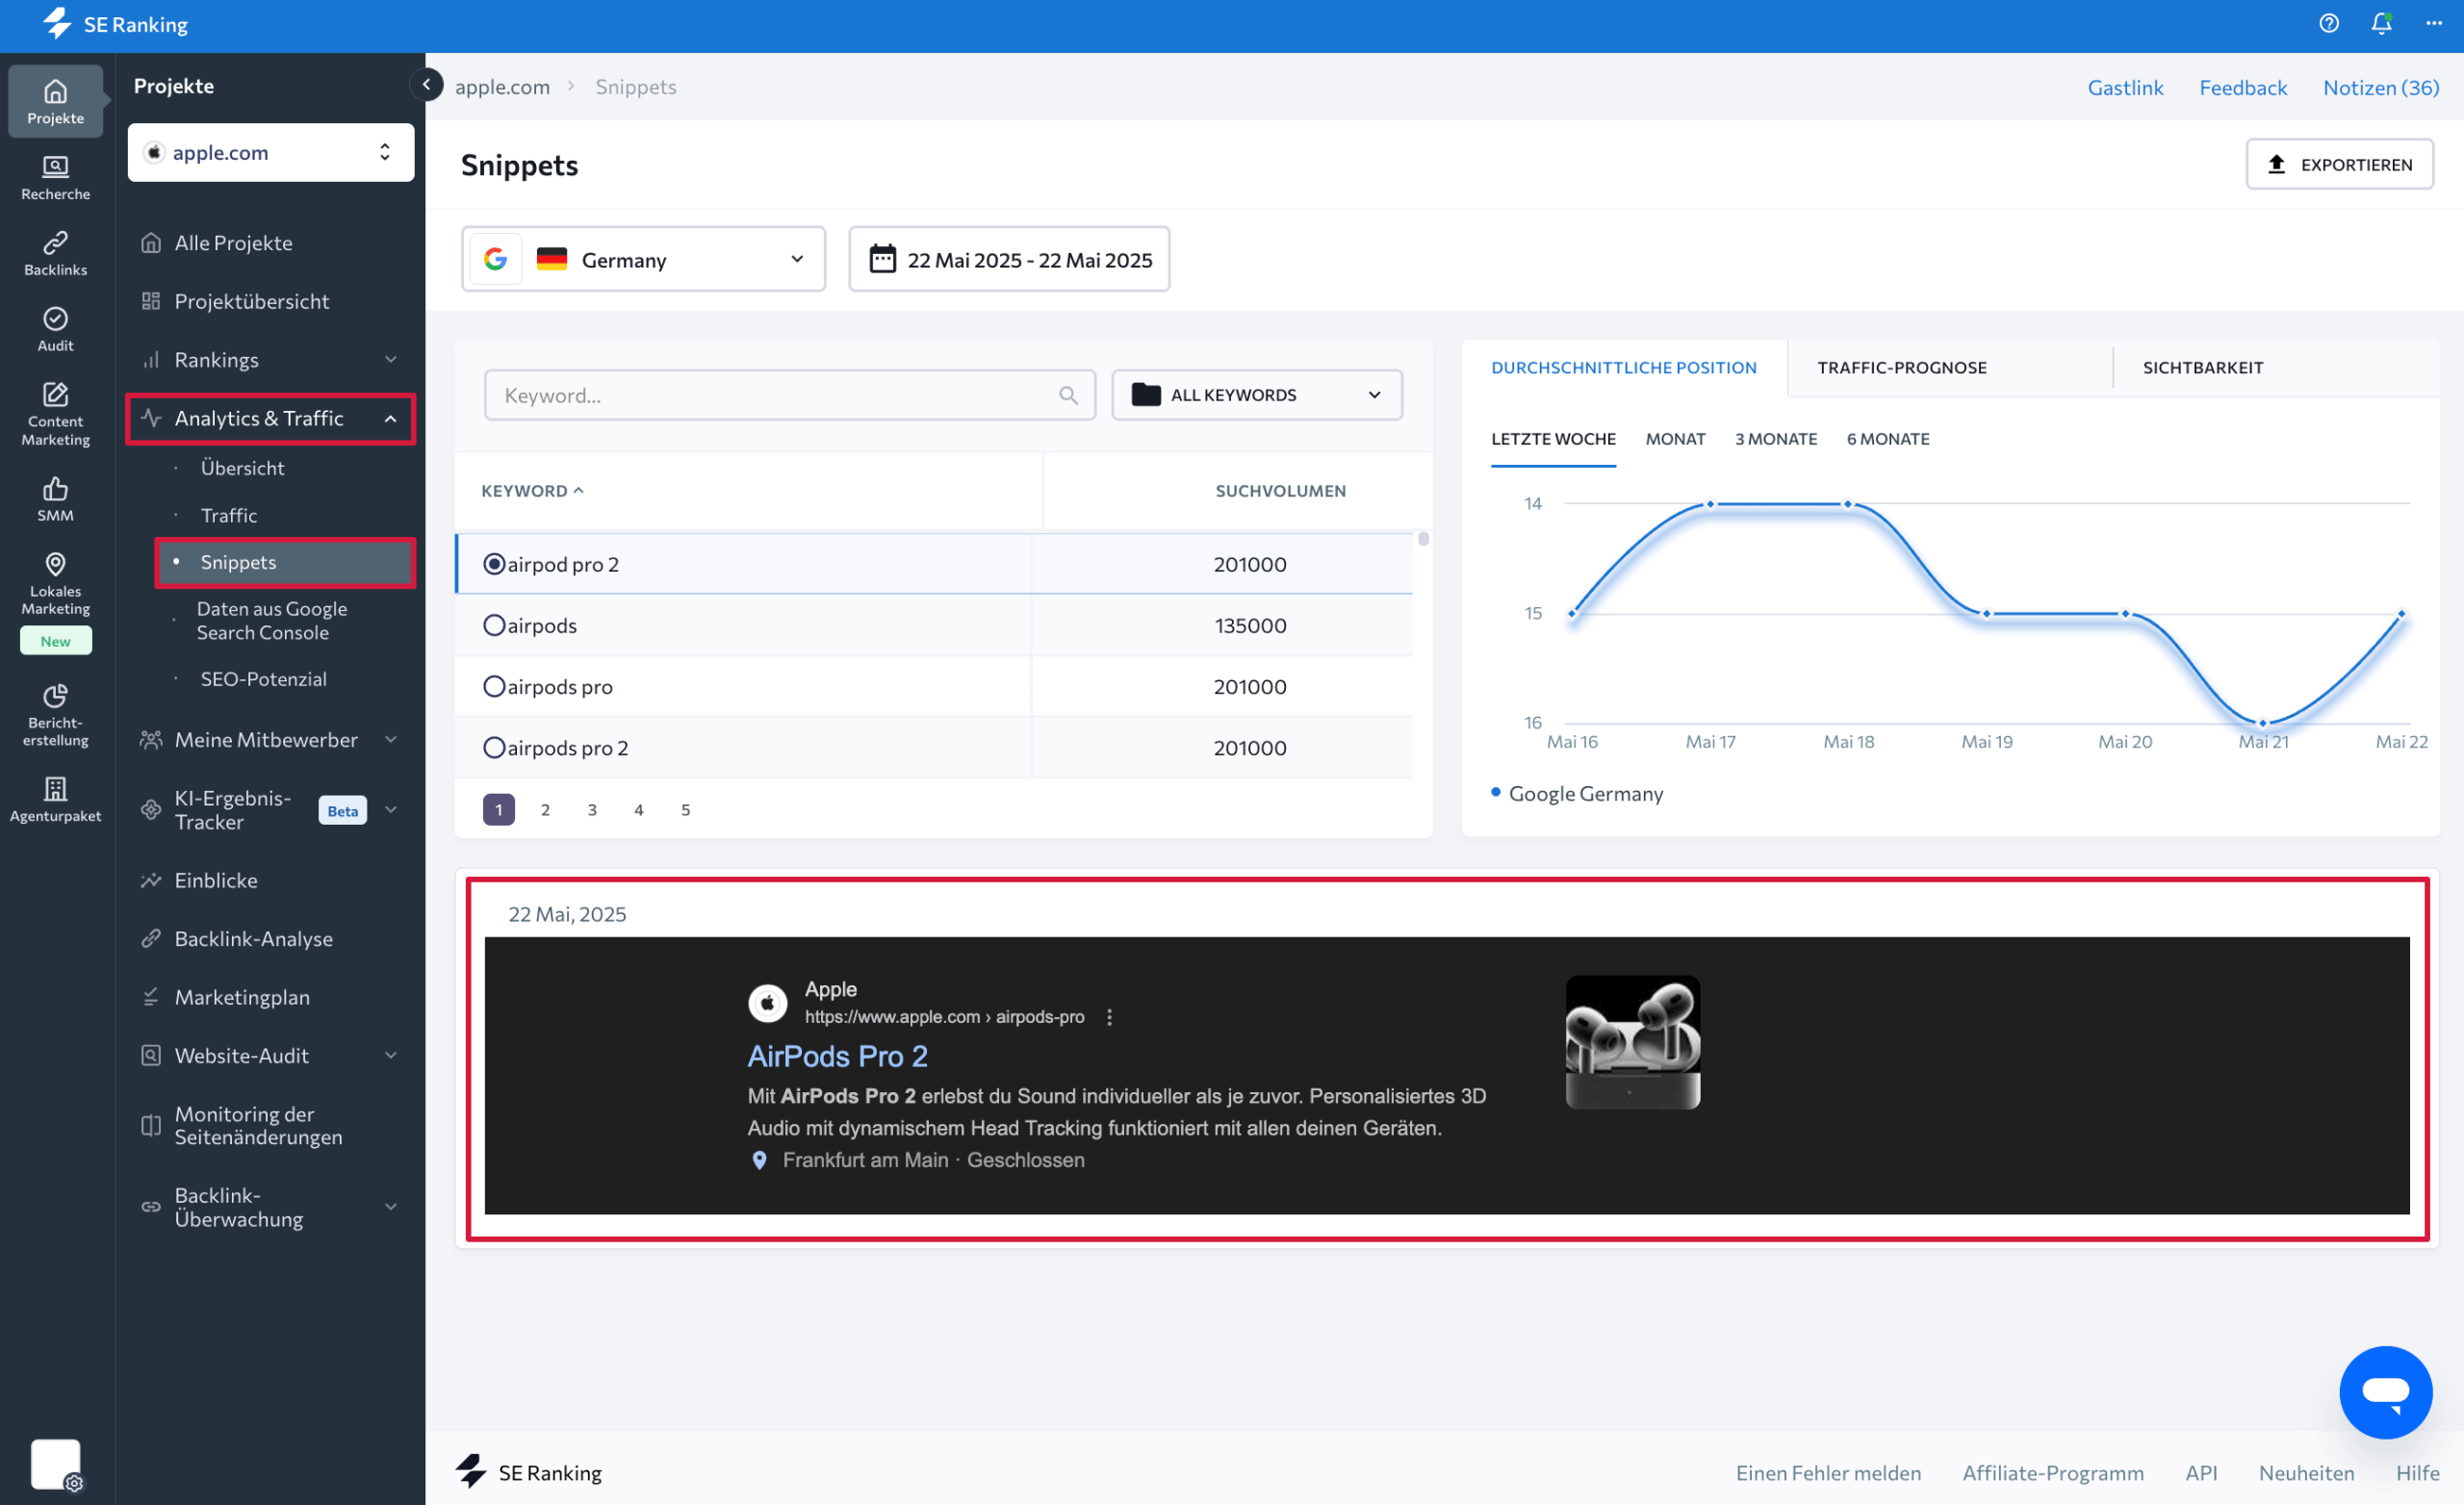Click the Mai 21 chart data point
2464x1505 pixels.
[x=2263, y=723]
